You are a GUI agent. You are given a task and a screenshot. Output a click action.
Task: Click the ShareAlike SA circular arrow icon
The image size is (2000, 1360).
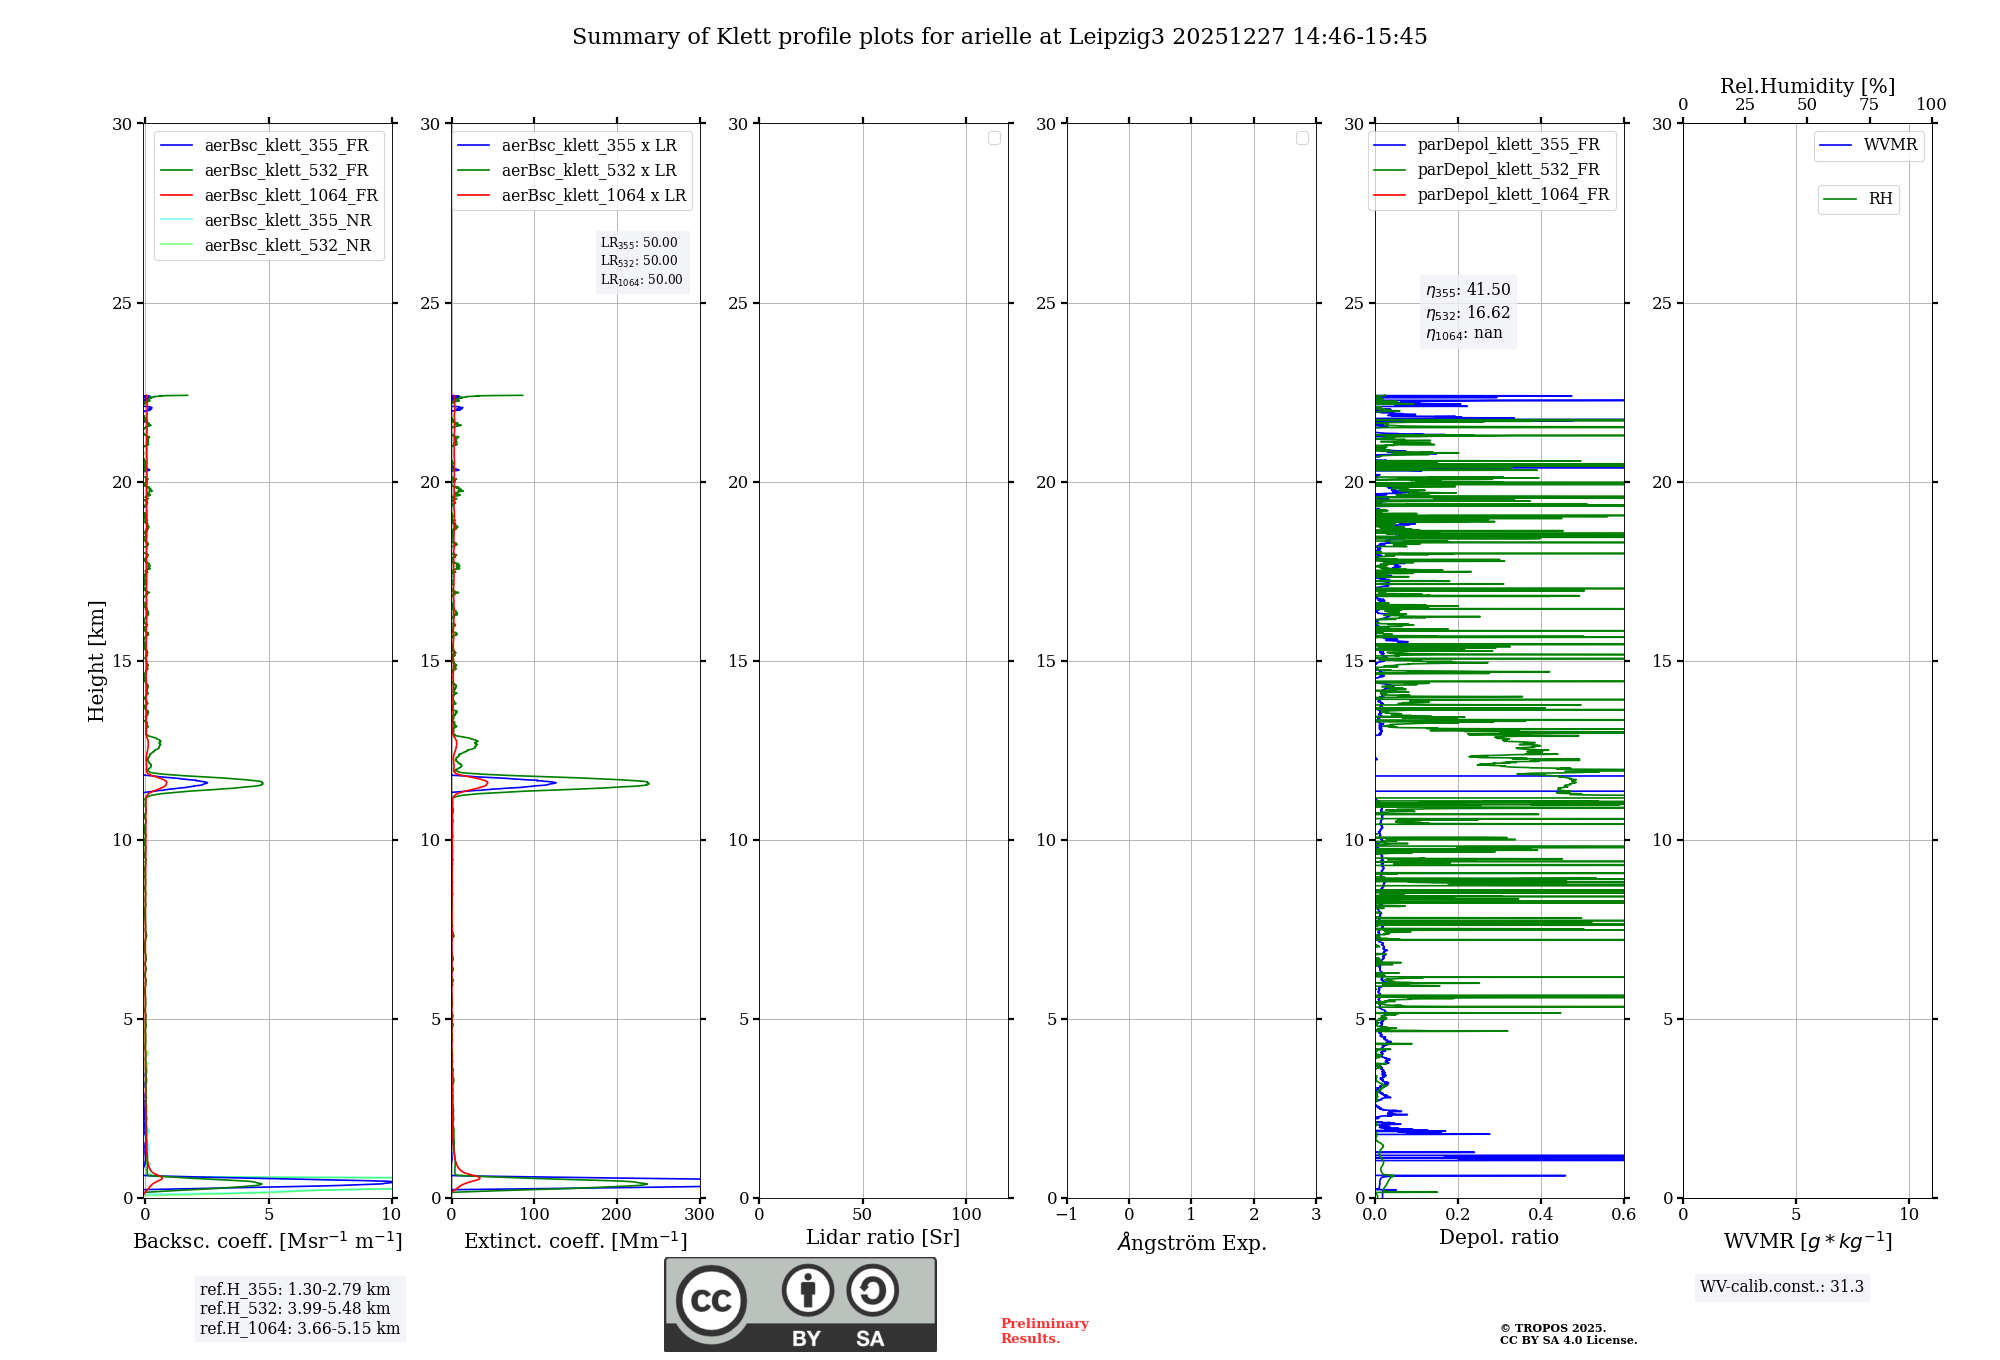click(872, 1291)
